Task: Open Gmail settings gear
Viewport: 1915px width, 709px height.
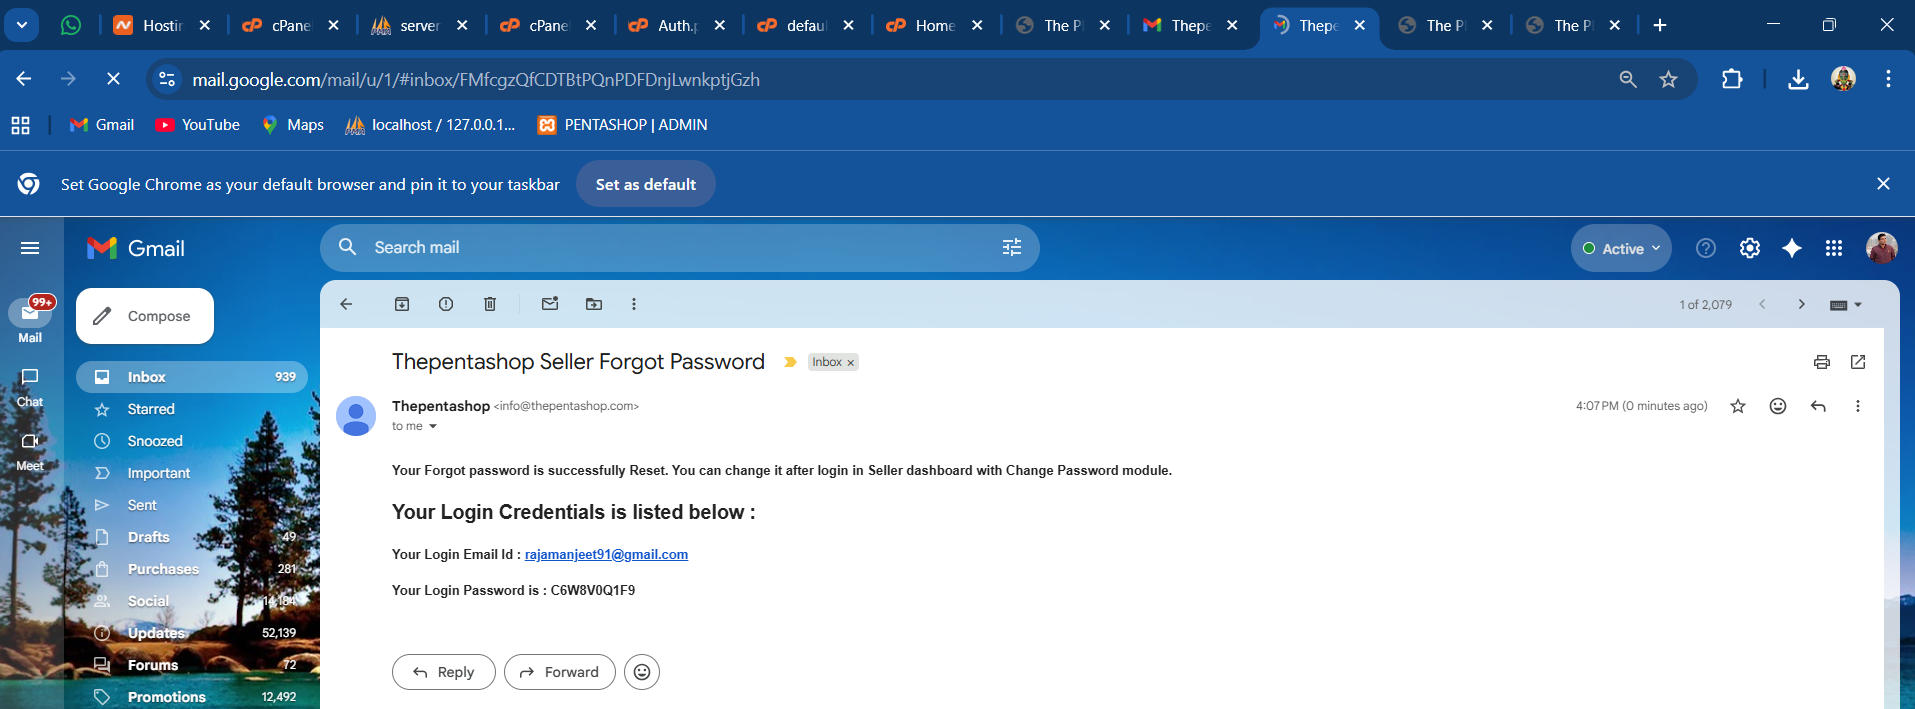Action: point(1750,248)
